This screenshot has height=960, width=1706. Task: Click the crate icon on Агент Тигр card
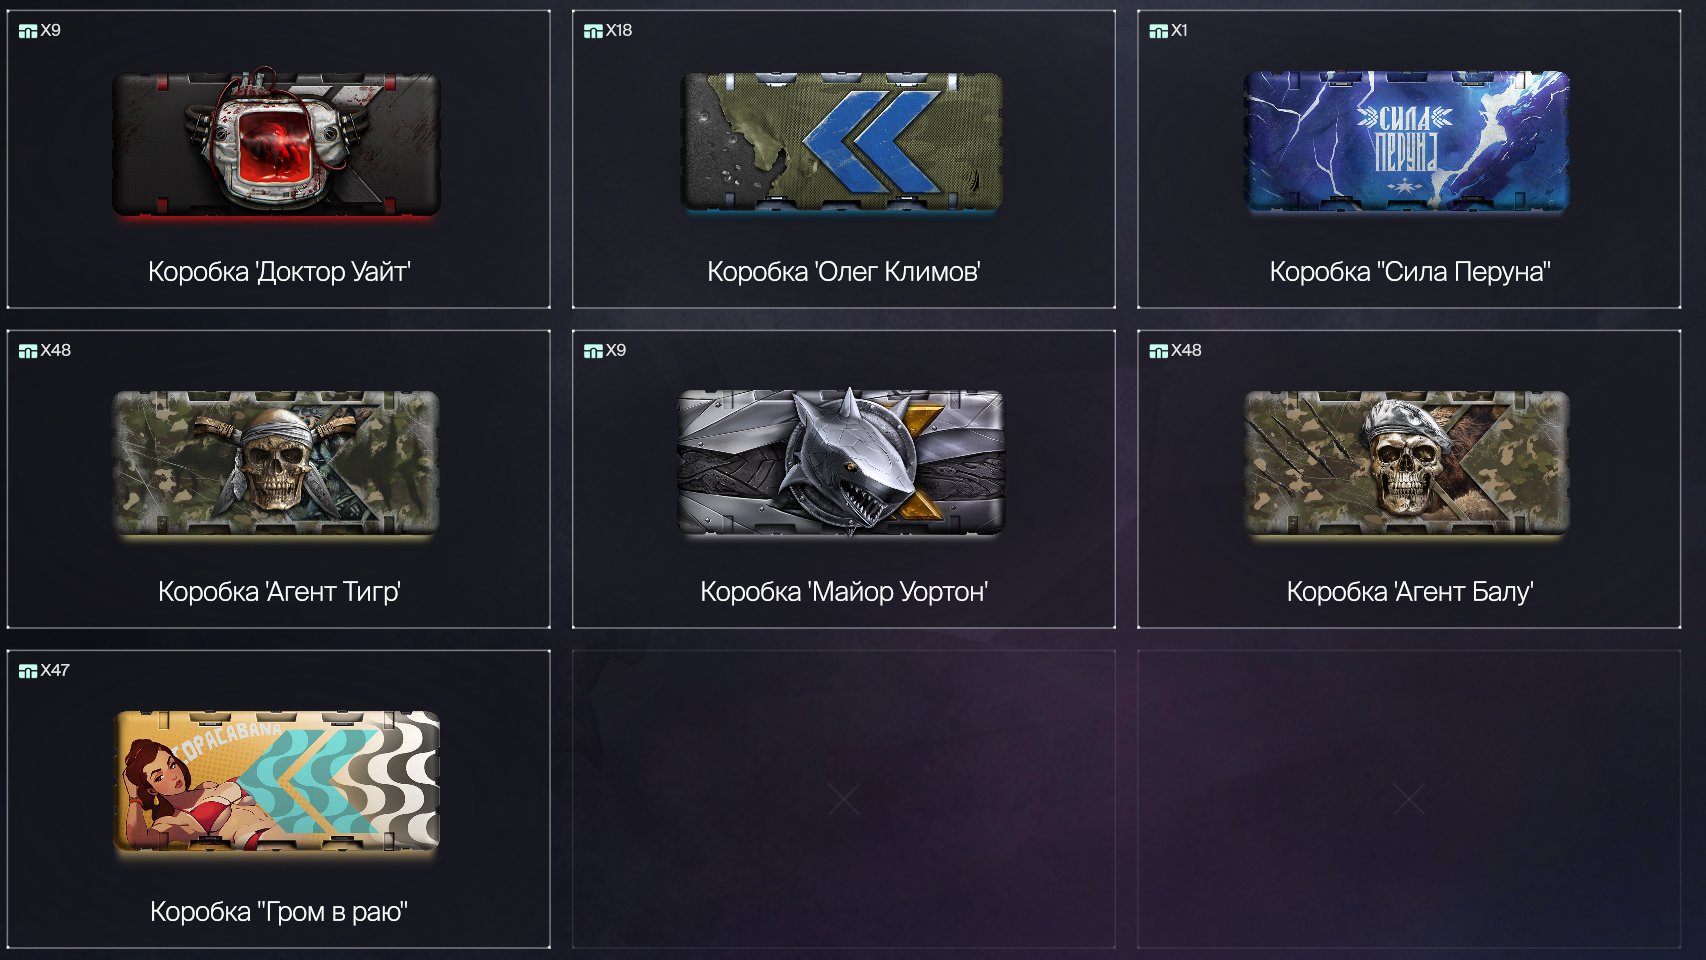coord(28,351)
